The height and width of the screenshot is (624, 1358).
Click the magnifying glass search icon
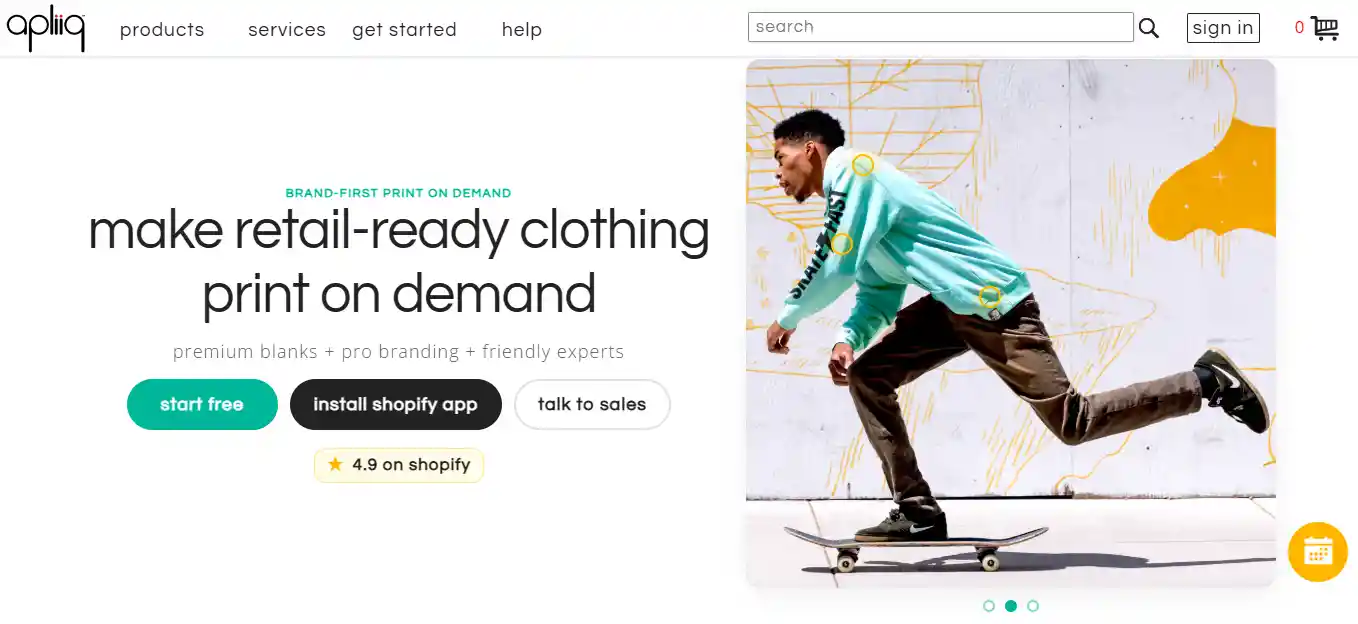point(1148,28)
